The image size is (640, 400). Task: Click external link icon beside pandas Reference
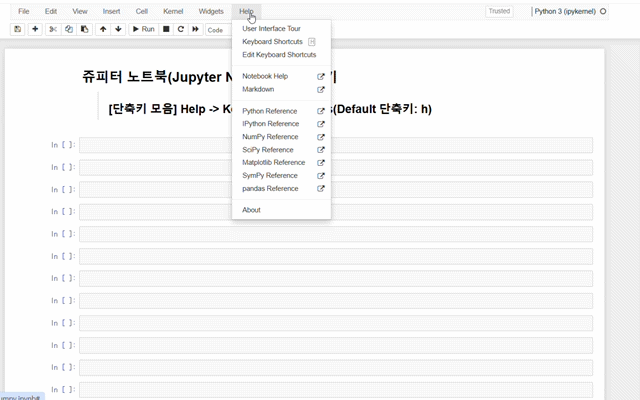321,189
